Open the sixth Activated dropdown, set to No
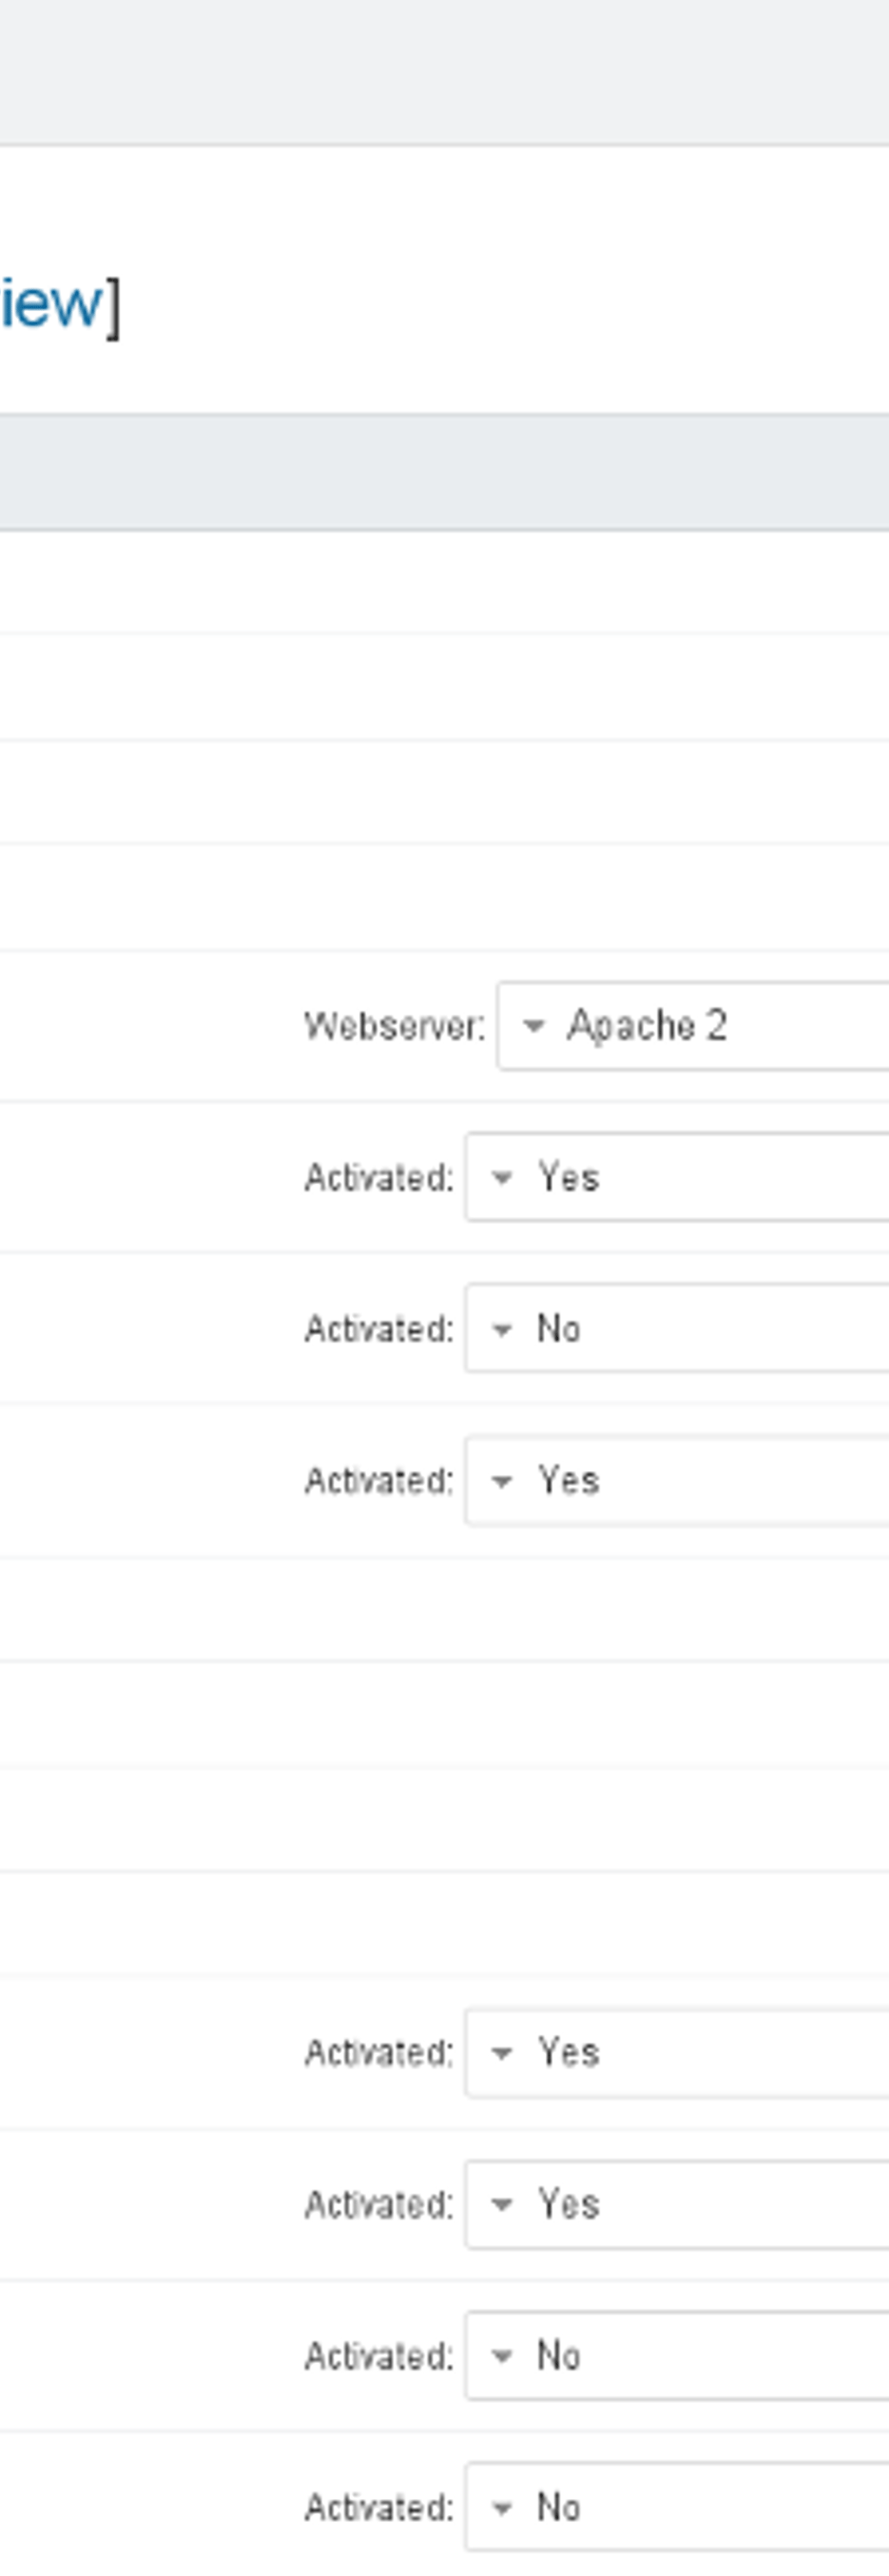Viewport: 889px width, 2576px height. coord(676,2356)
